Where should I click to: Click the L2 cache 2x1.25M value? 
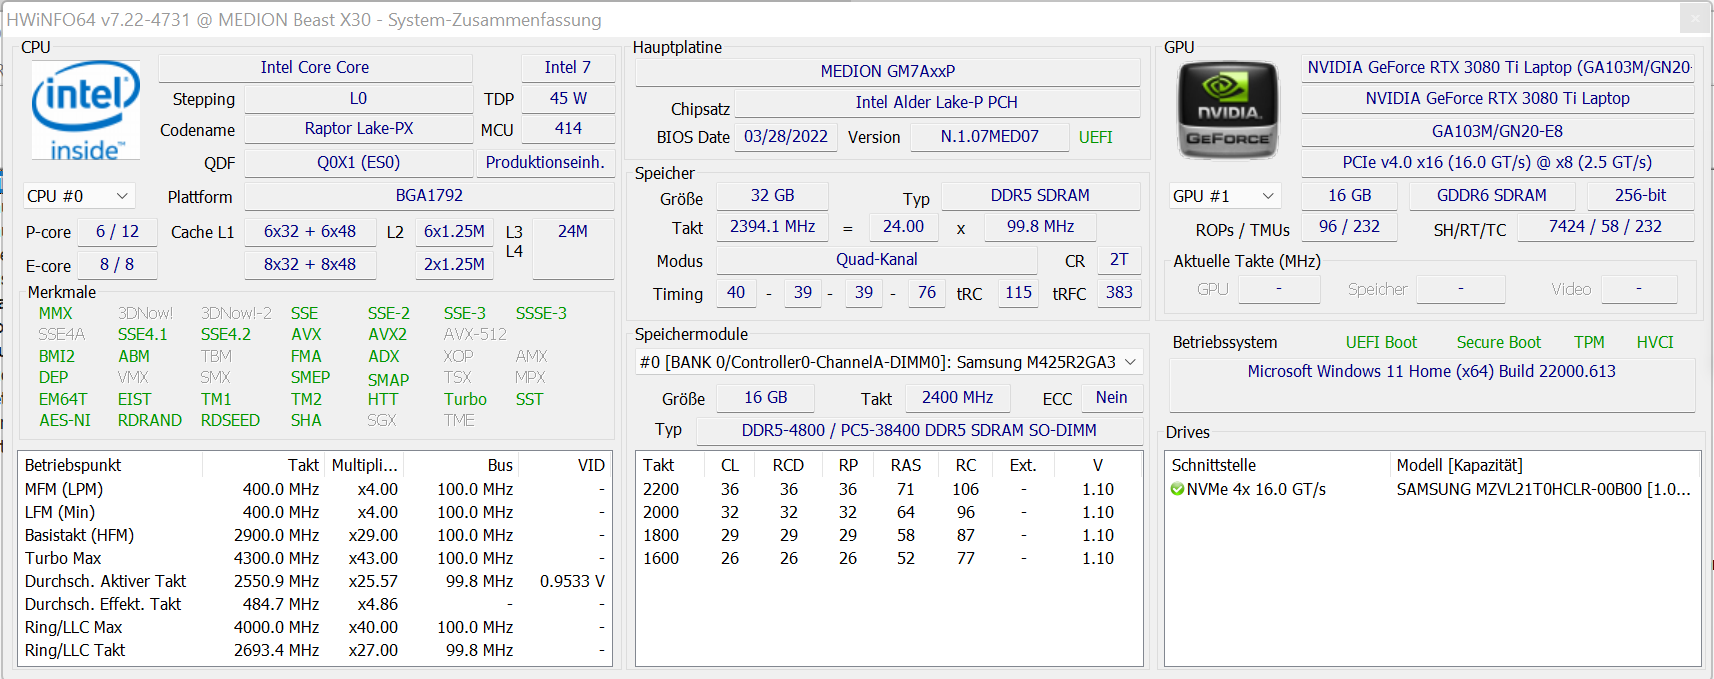pyautogui.click(x=454, y=265)
